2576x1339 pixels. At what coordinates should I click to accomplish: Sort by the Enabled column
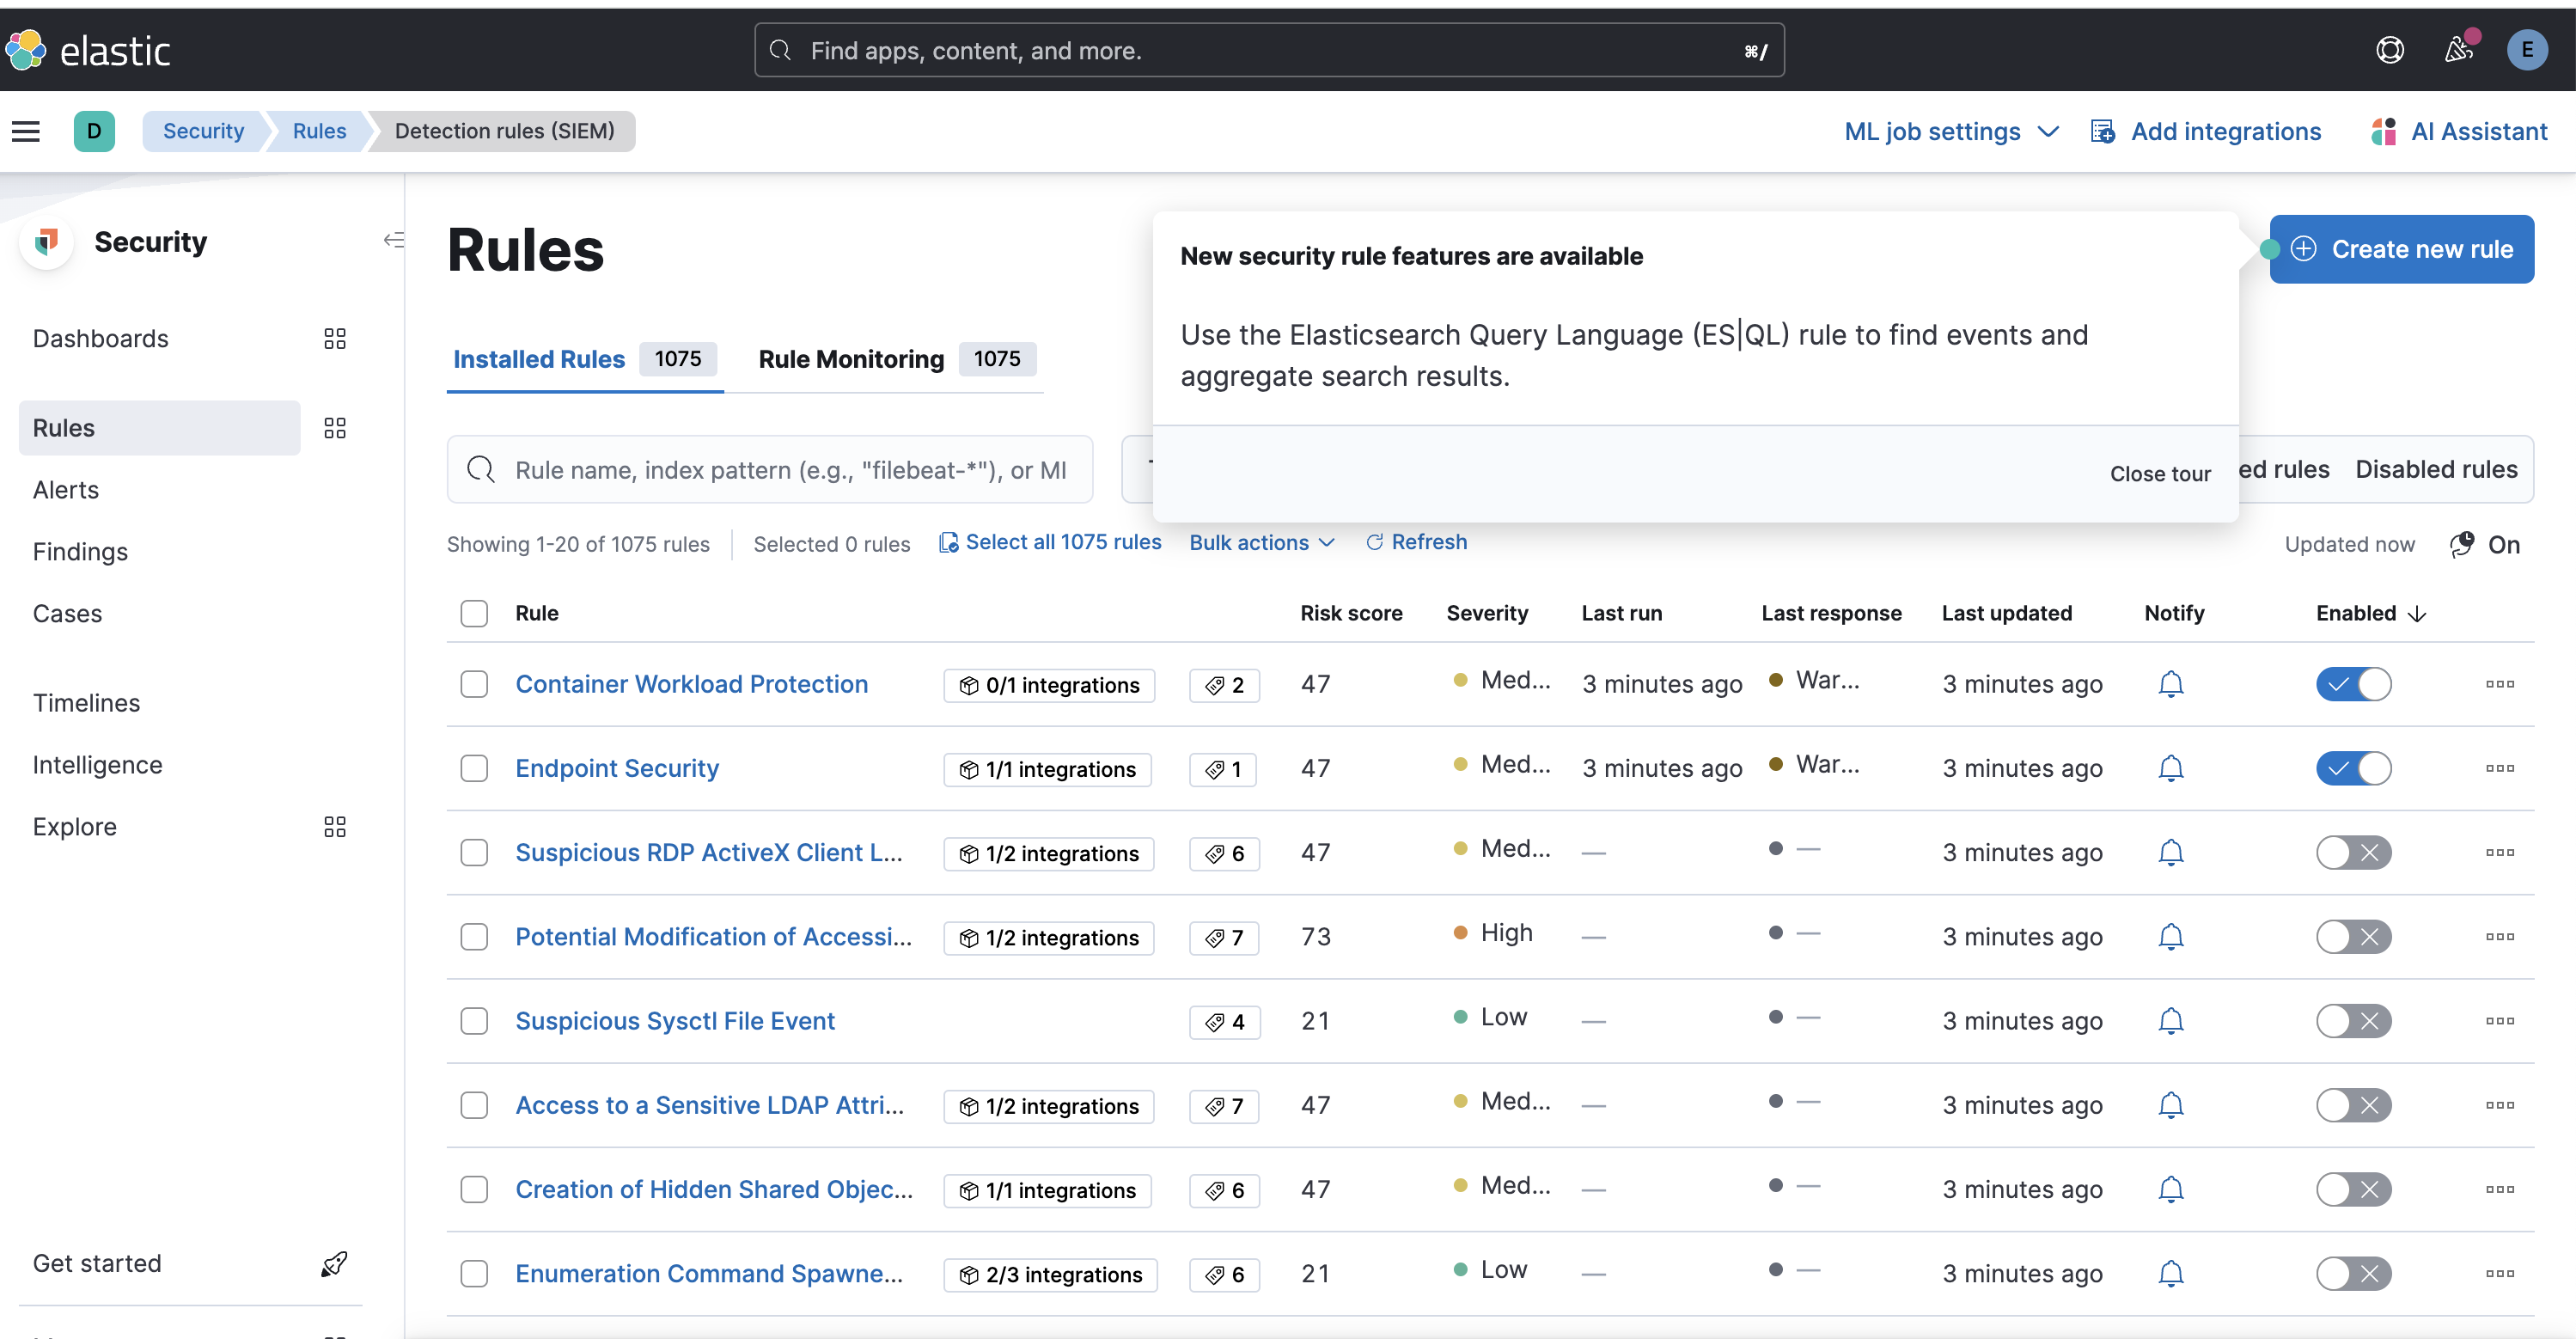point(2370,613)
